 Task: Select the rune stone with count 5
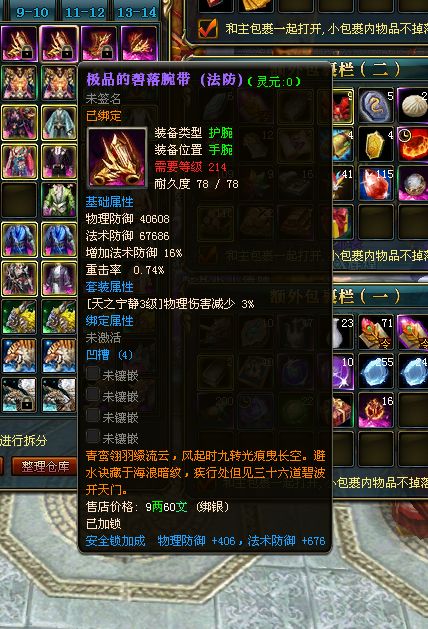pos(376,106)
